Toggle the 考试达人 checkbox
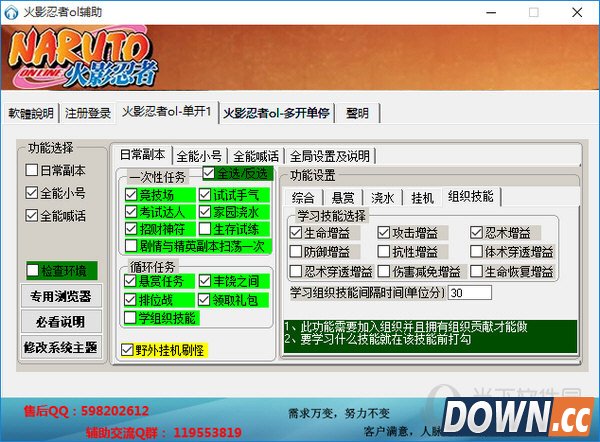The image size is (600, 442). (131, 212)
